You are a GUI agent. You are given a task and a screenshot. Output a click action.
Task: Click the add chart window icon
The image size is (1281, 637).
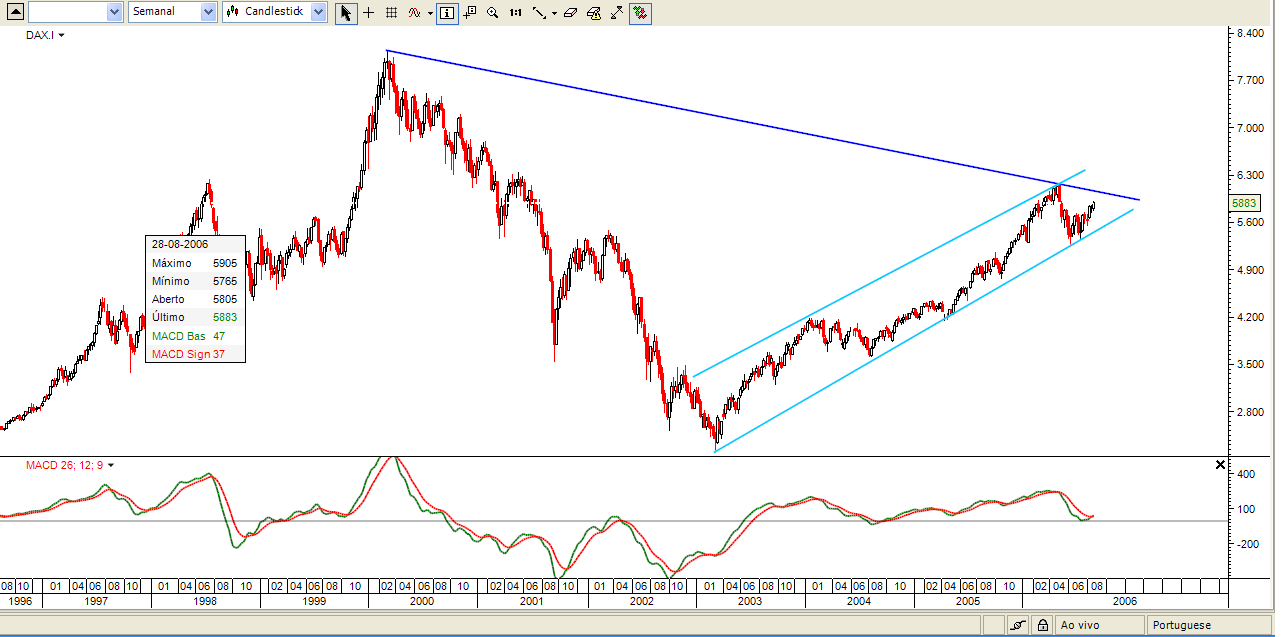(469, 13)
